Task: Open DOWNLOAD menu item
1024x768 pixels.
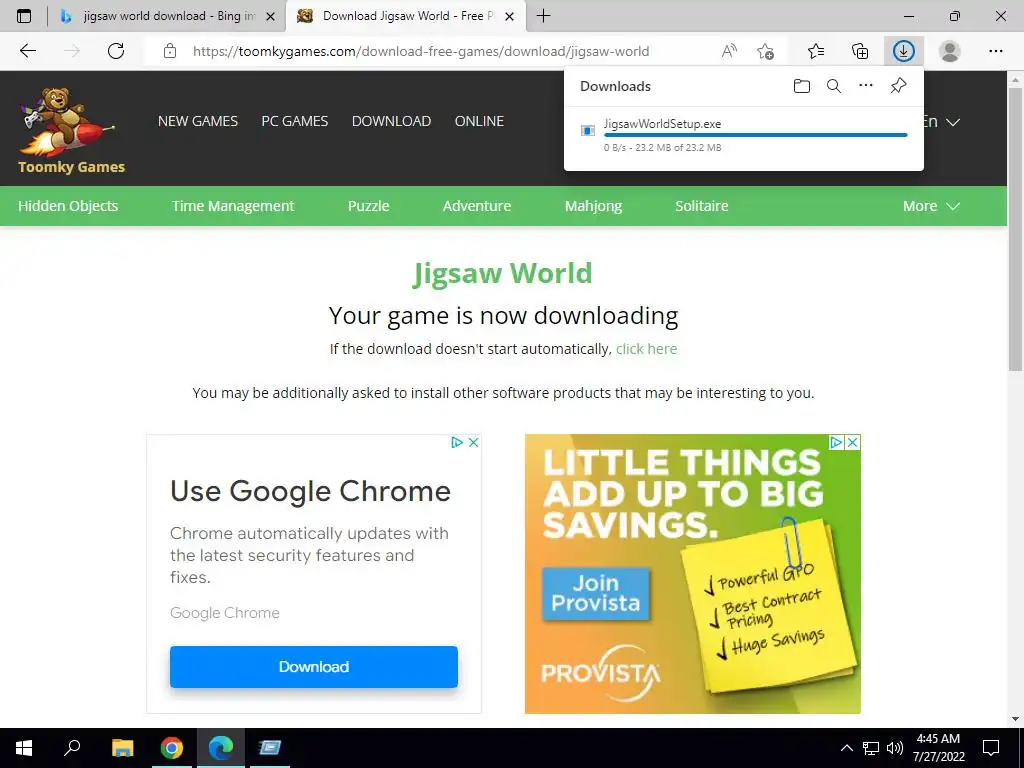Action: pos(391,121)
